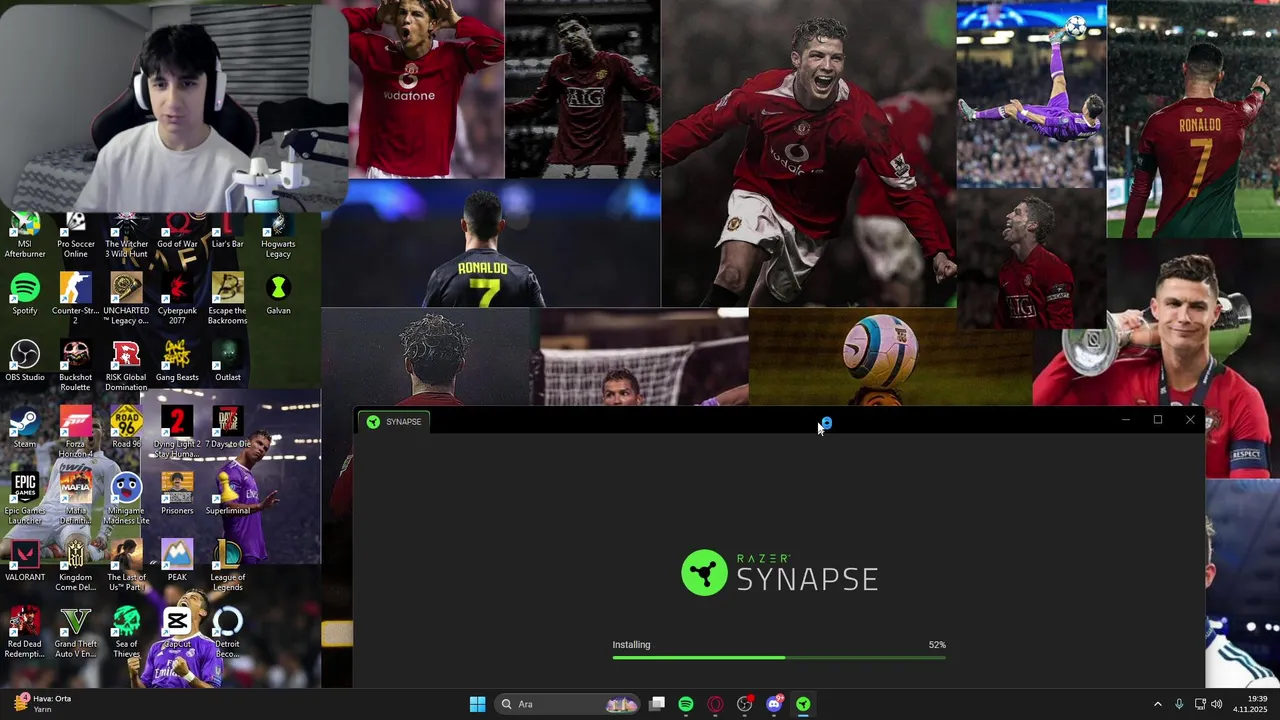Click the taskbar search box labeled Ara
Image resolution: width=1280 pixels, height=720 pixels.
coord(568,704)
